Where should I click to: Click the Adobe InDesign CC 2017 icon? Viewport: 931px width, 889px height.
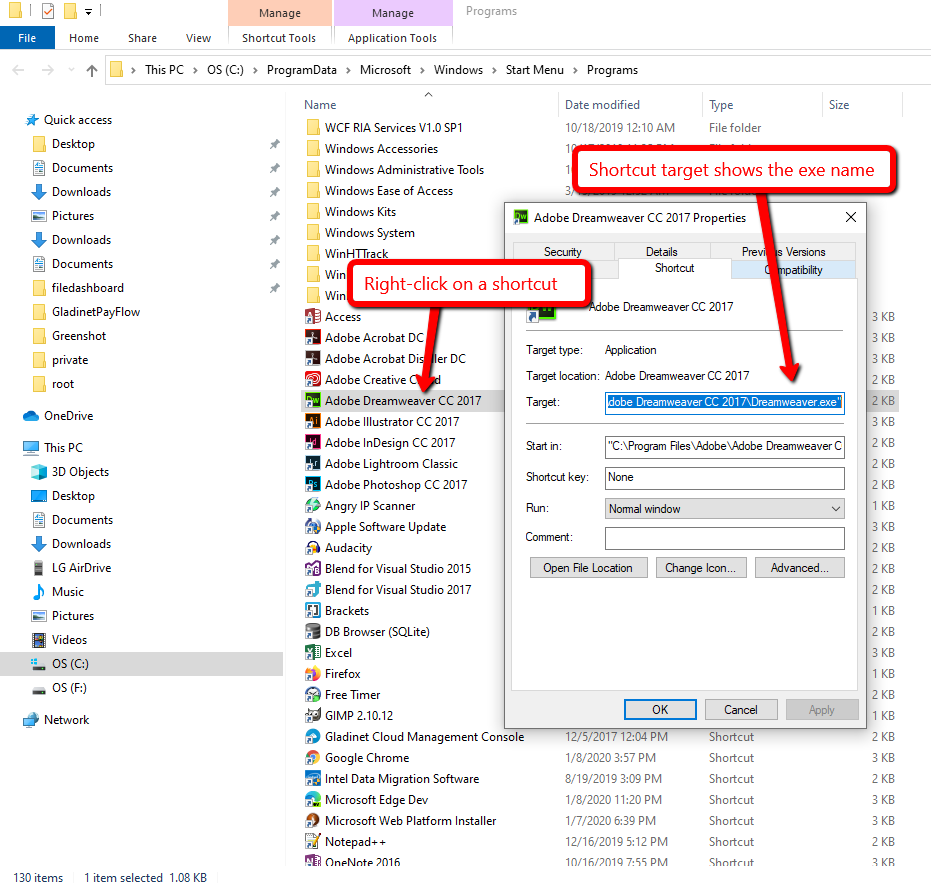313,442
